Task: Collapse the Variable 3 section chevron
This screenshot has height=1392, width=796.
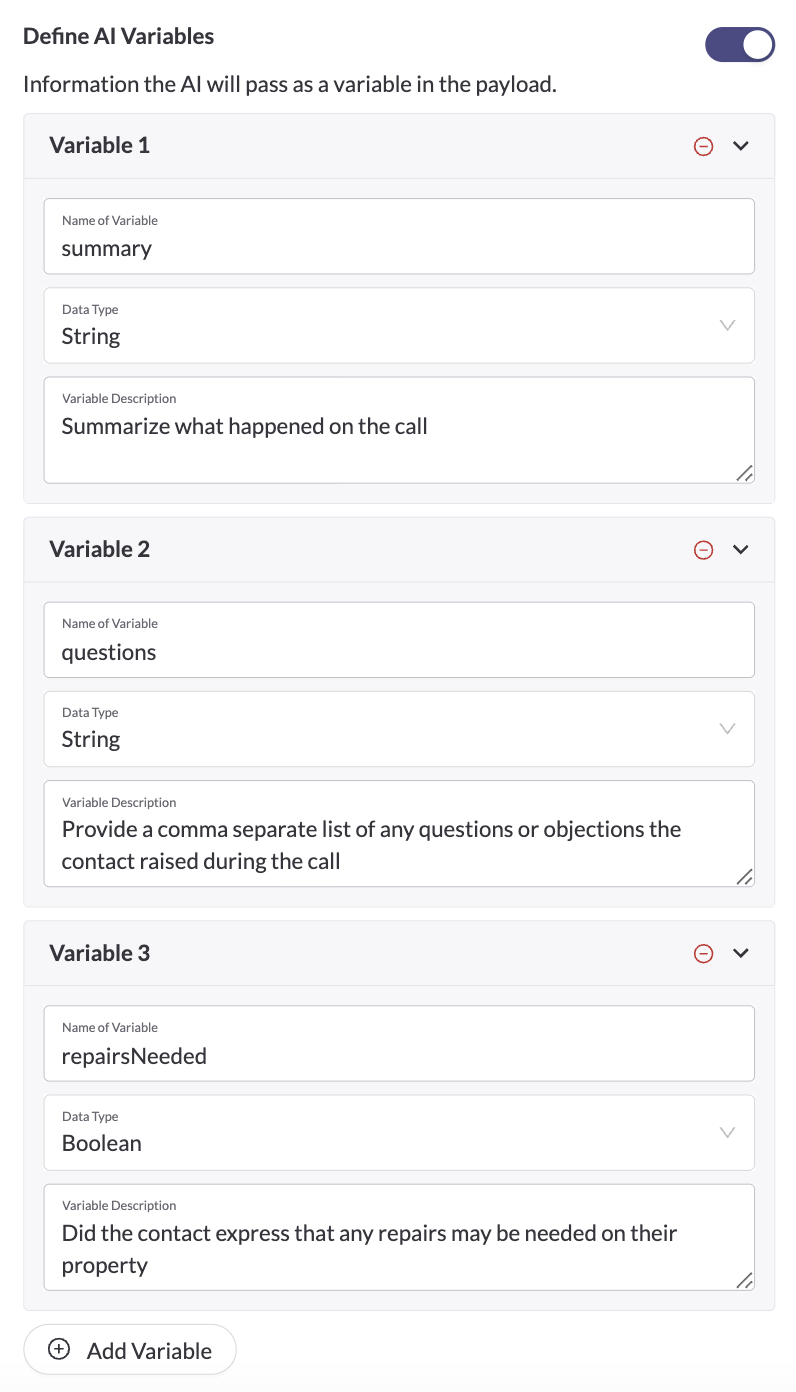Action: (x=741, y=953)
